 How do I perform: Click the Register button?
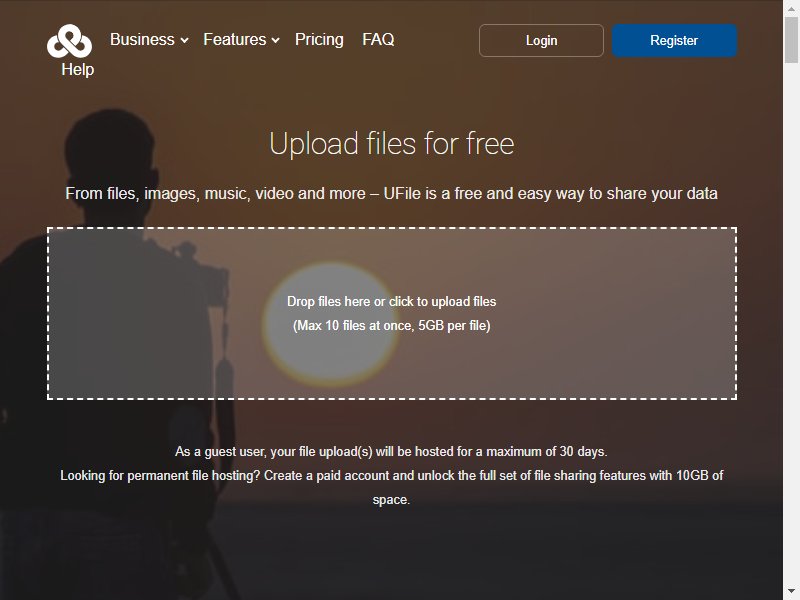pos(674,40)
